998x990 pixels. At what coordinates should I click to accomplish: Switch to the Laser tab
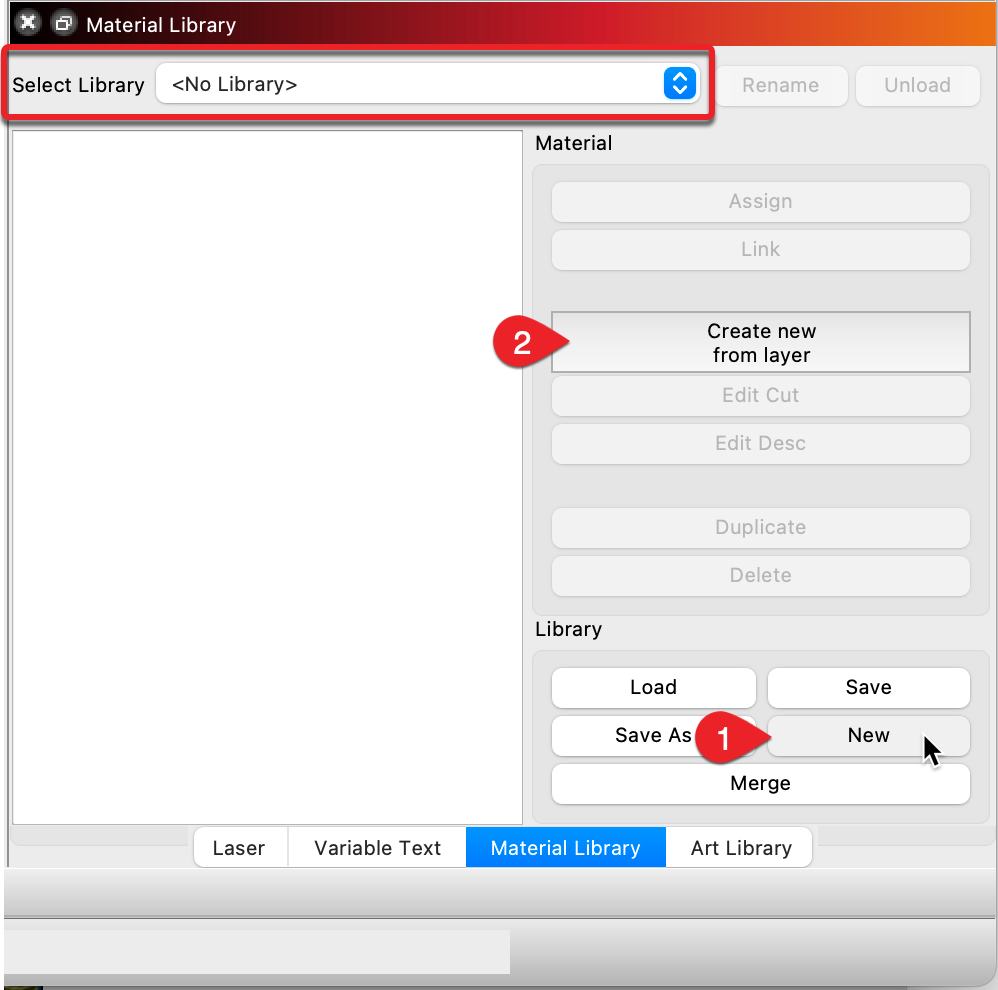pyautogui.click(x=239, y=849)
